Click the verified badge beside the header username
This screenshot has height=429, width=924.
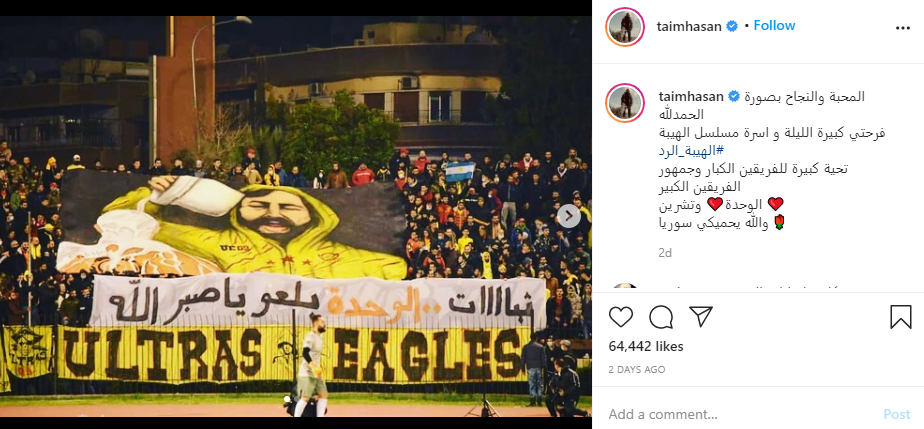[x=732, y=27]
